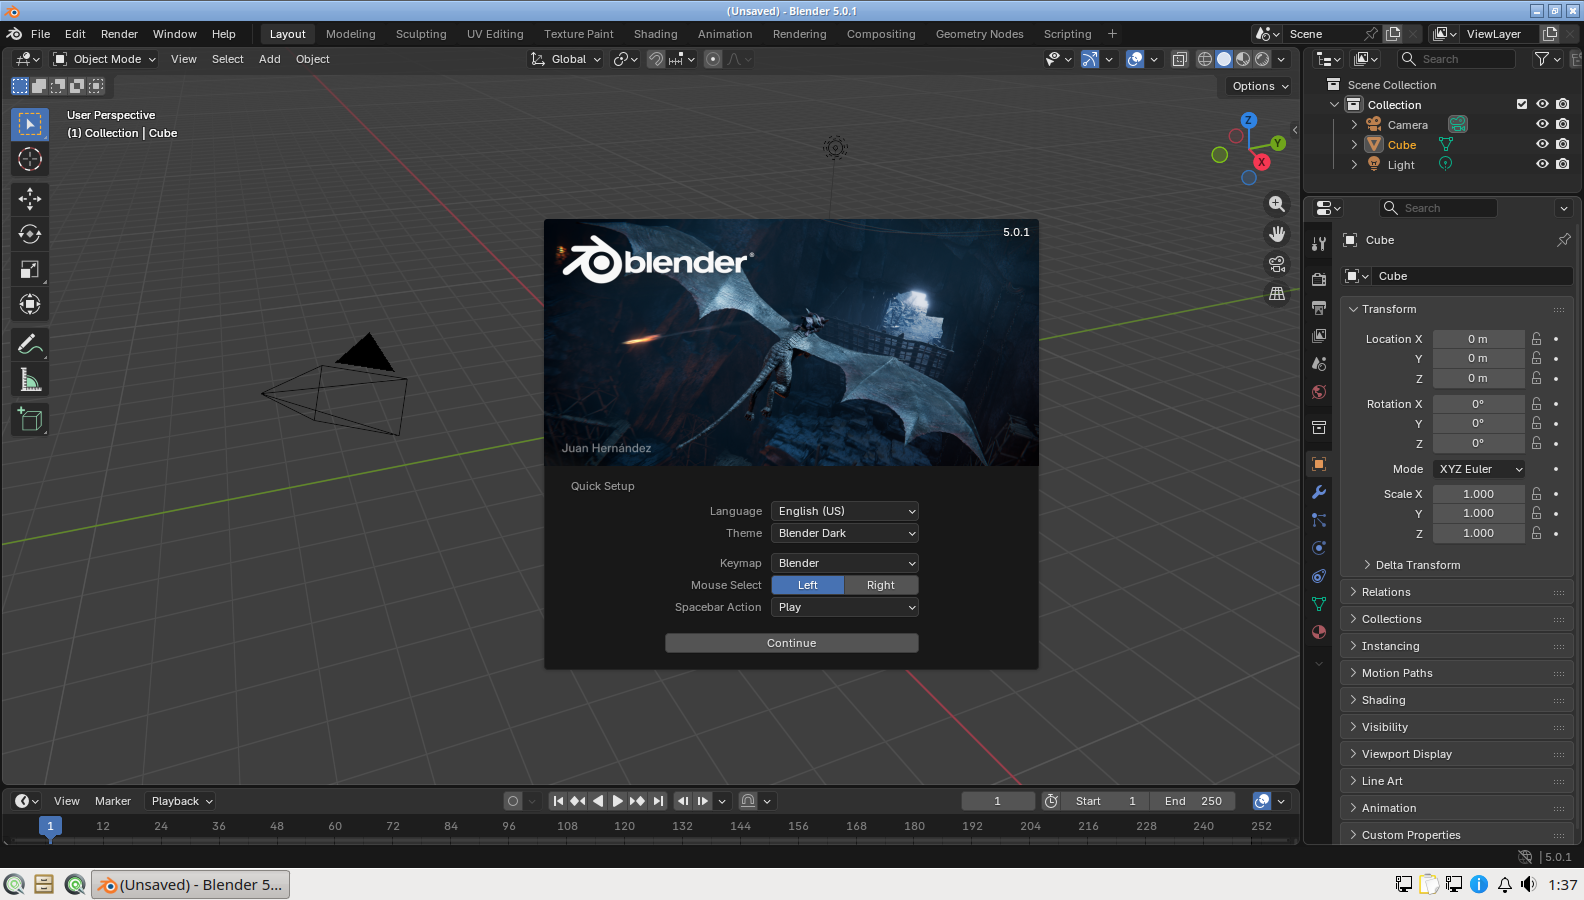Open the Material properties tab
1584x900 pixels.
point(1319,632)
